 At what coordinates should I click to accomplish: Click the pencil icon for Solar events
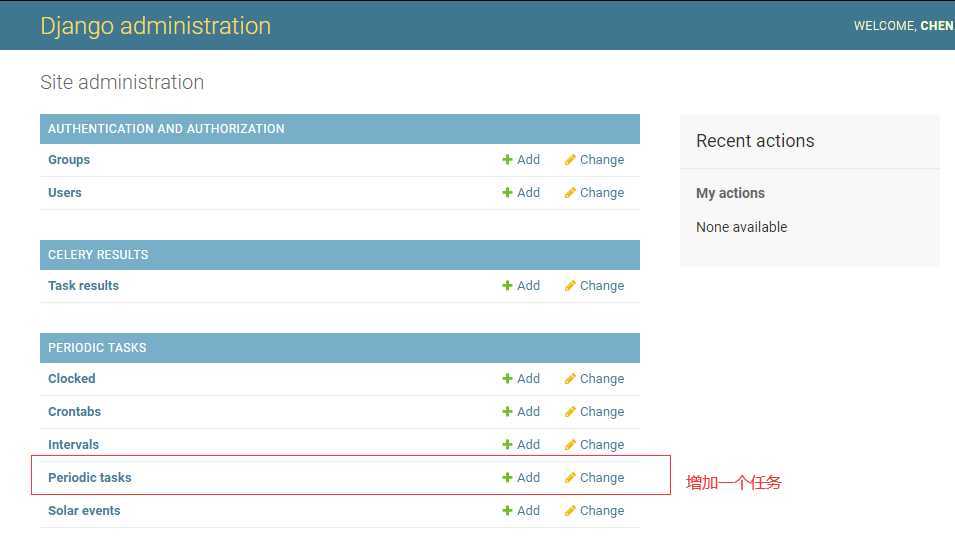569,510
